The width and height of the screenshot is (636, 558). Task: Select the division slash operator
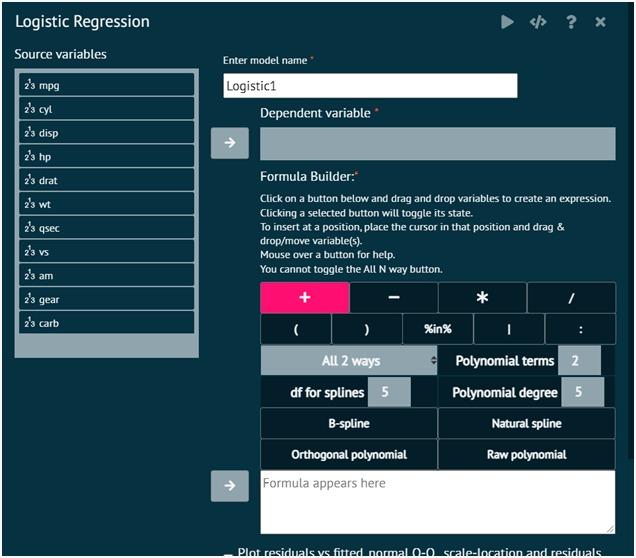(x=571, y=297)
